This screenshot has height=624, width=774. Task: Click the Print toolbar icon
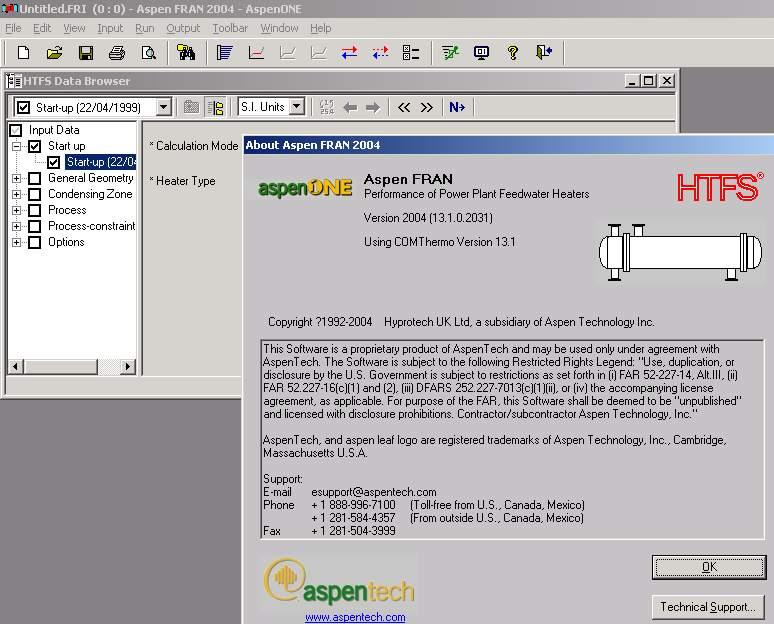coord(117,52)
